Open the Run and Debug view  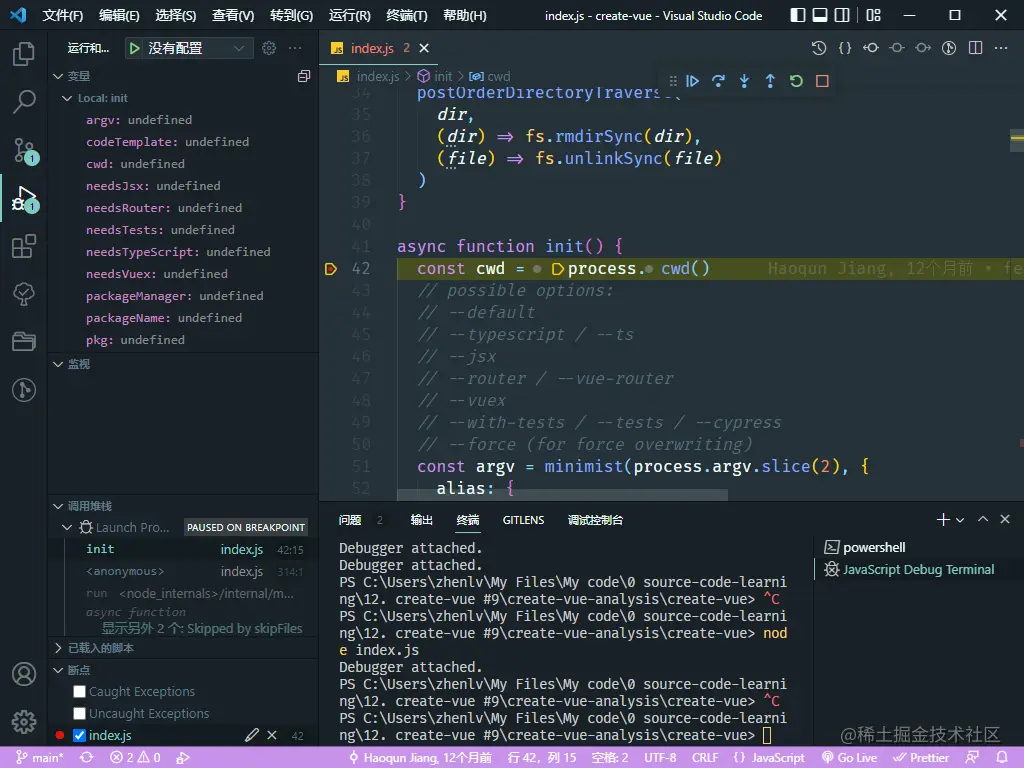click(x=25, y=199)
